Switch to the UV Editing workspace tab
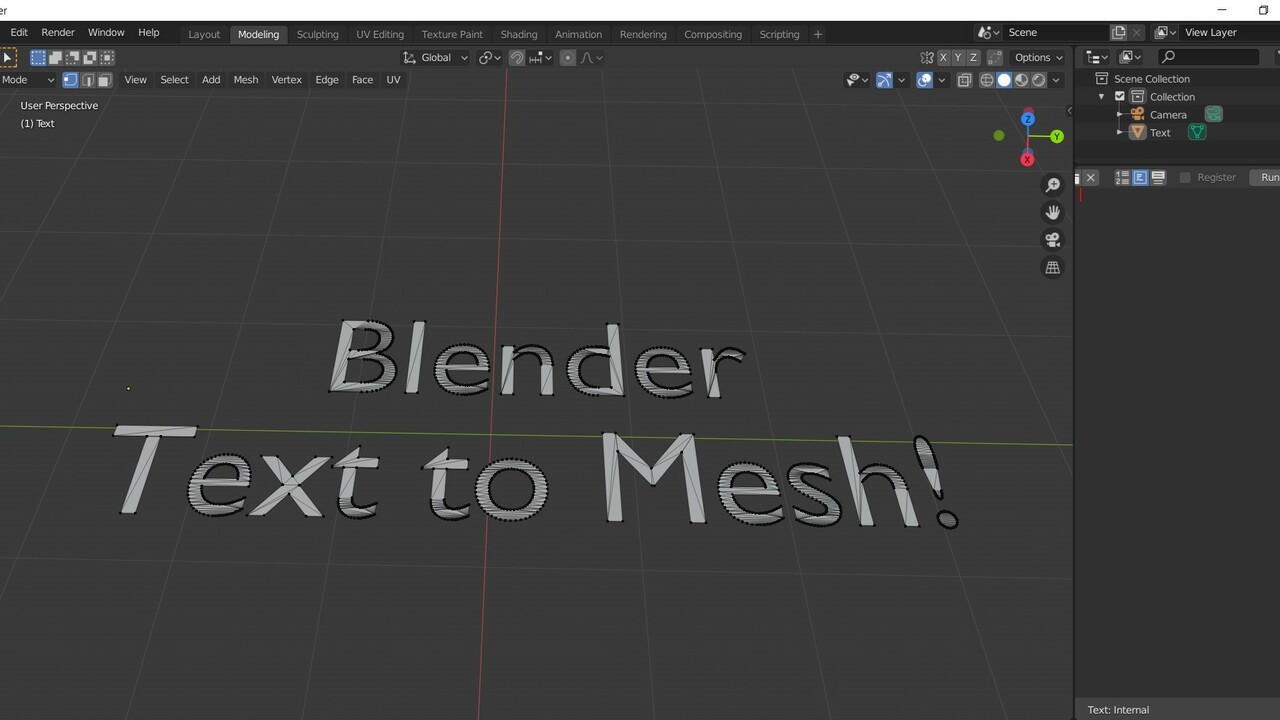 click(379, 33)
